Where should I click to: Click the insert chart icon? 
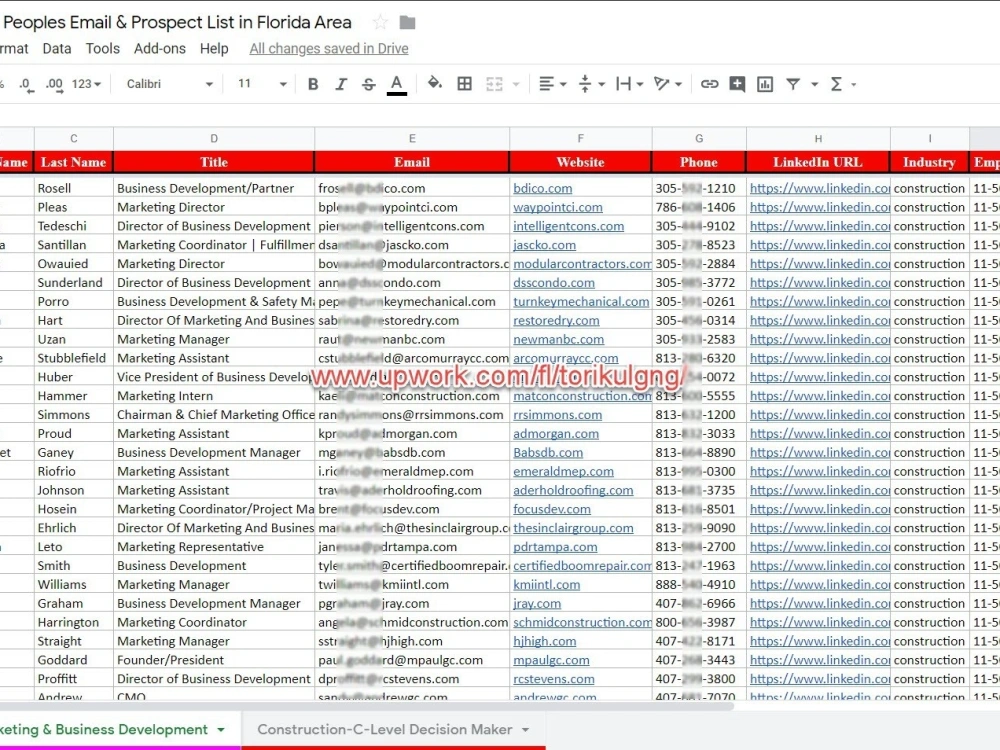[x=765, y=84]
